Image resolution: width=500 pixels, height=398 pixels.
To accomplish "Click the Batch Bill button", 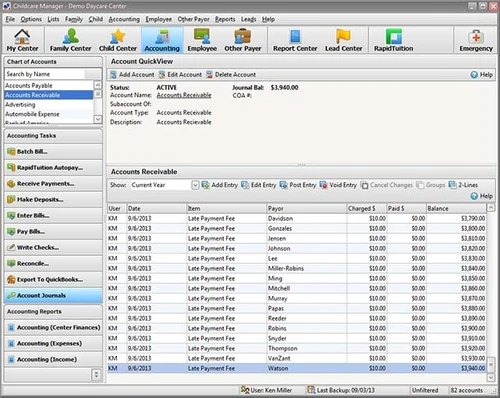I will (x=53, y=152).
